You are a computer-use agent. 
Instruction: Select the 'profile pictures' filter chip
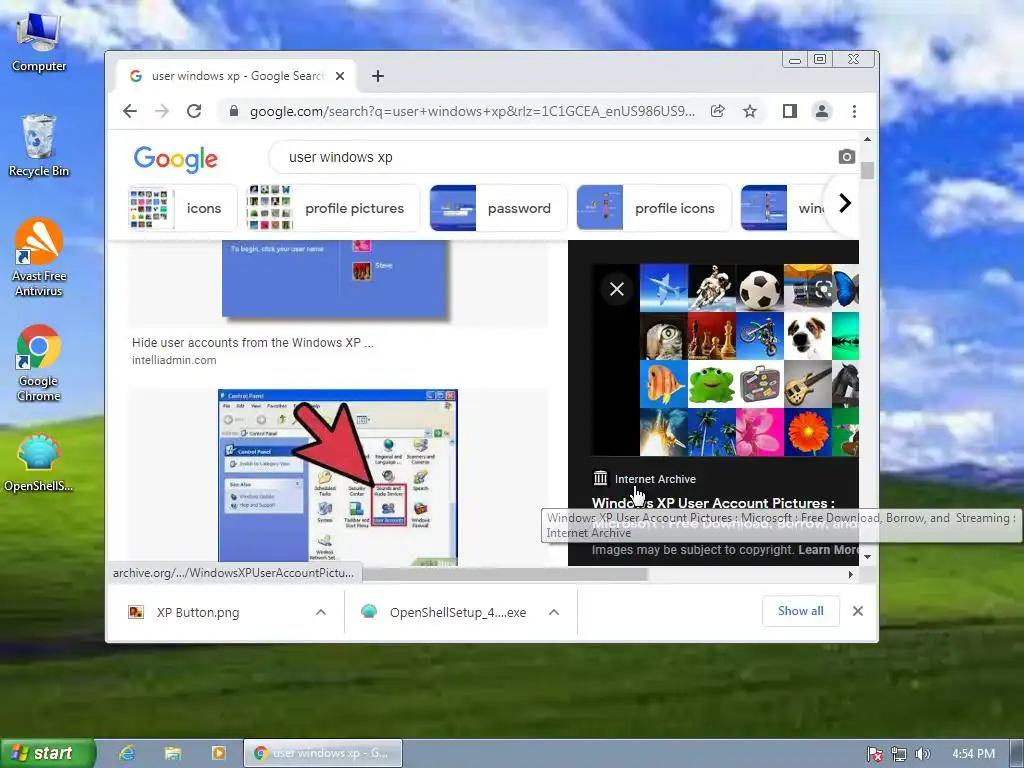point(333,208)
